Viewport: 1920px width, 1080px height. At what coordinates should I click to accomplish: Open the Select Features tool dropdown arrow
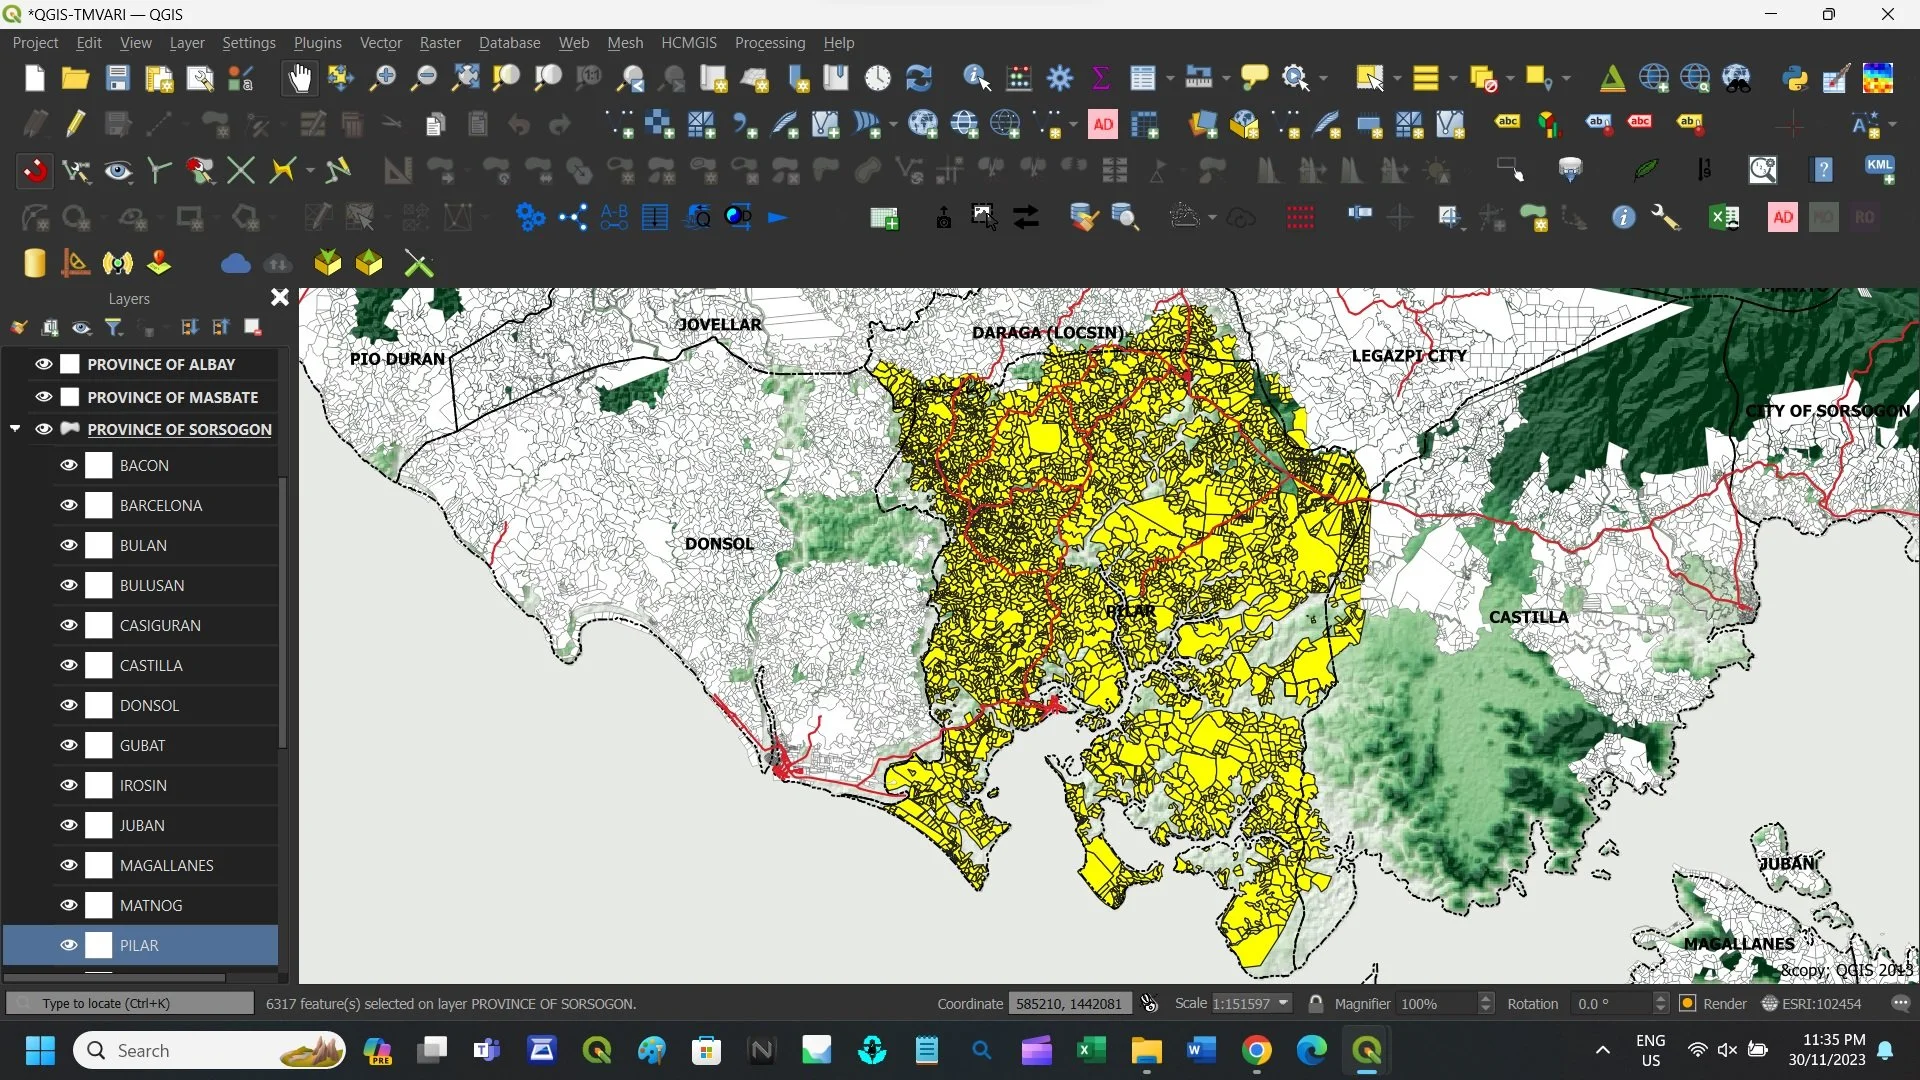coord(1396,78)
